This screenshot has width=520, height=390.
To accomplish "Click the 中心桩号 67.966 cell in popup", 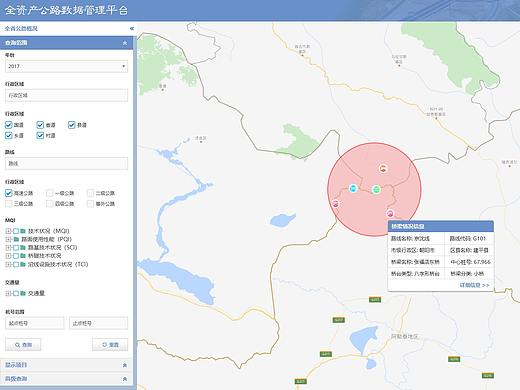I will (x=470, y=262).
